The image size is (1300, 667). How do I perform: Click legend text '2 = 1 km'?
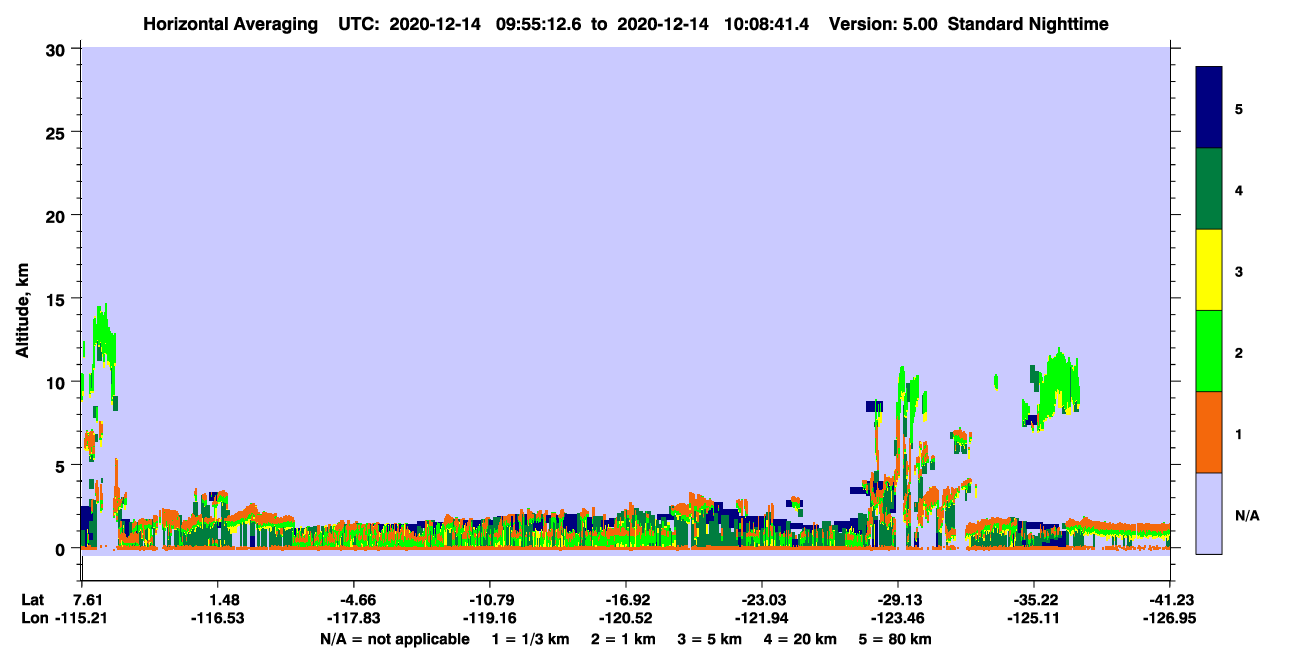[x=626, y=638]
